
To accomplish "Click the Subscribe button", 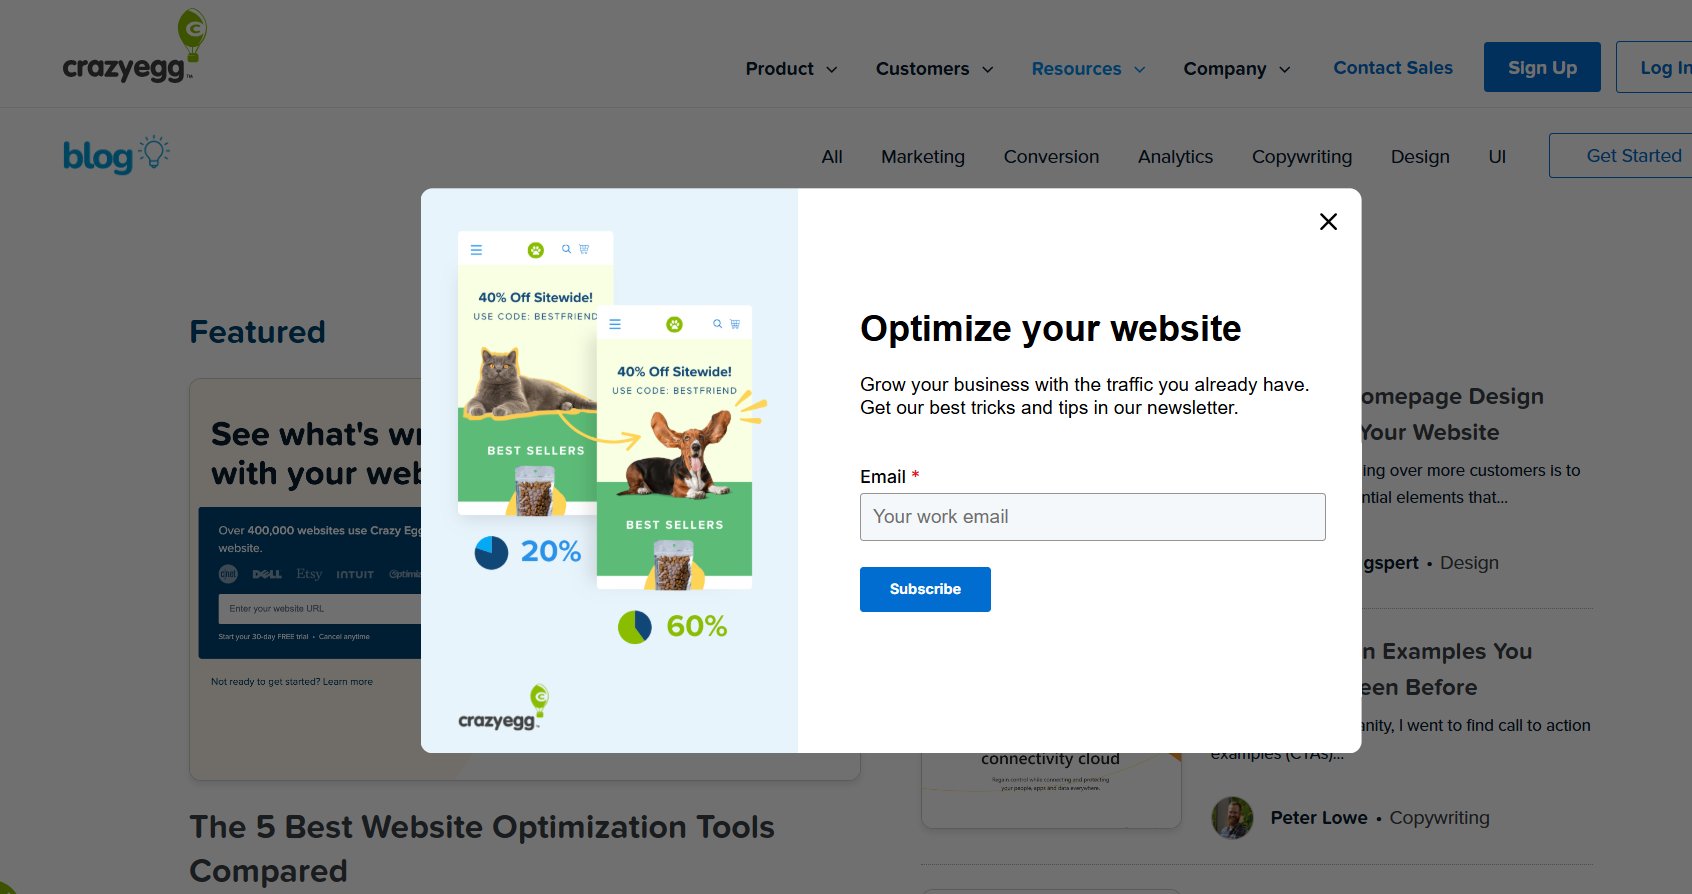I will (925, 589).
